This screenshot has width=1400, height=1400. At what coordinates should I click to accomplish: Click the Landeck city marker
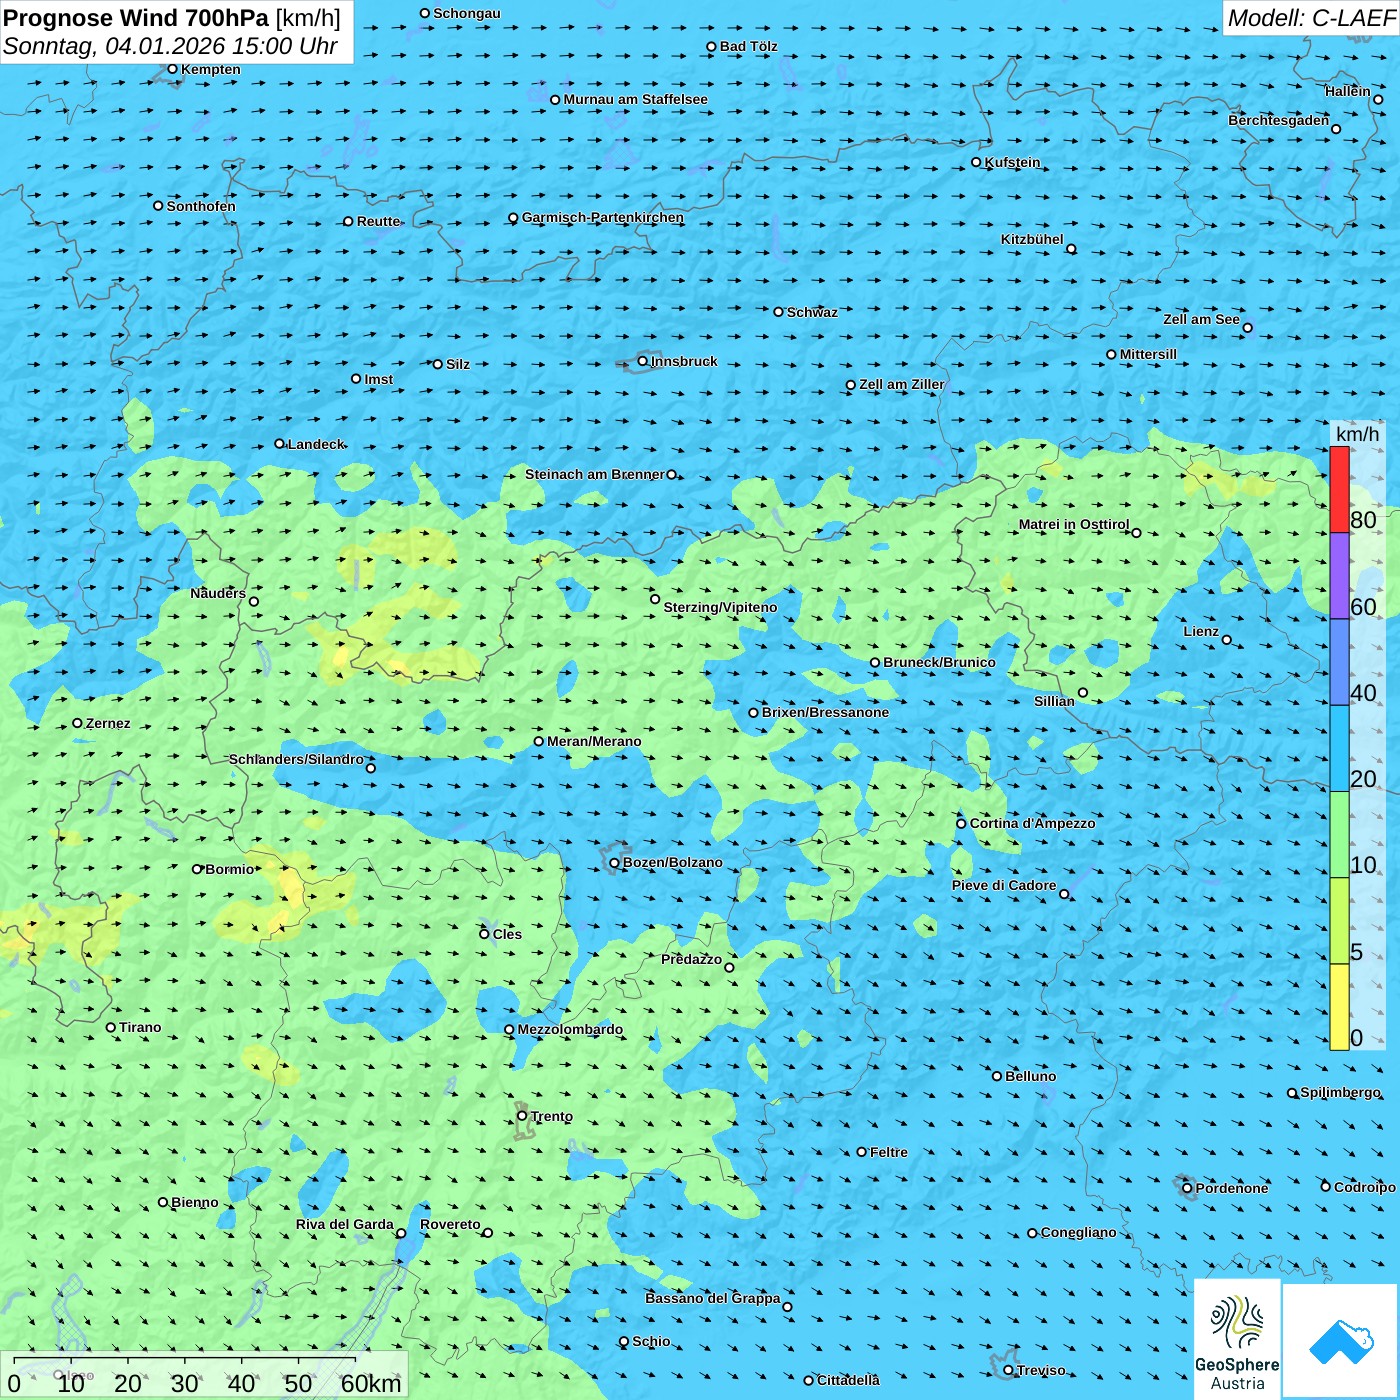(279, 443)
